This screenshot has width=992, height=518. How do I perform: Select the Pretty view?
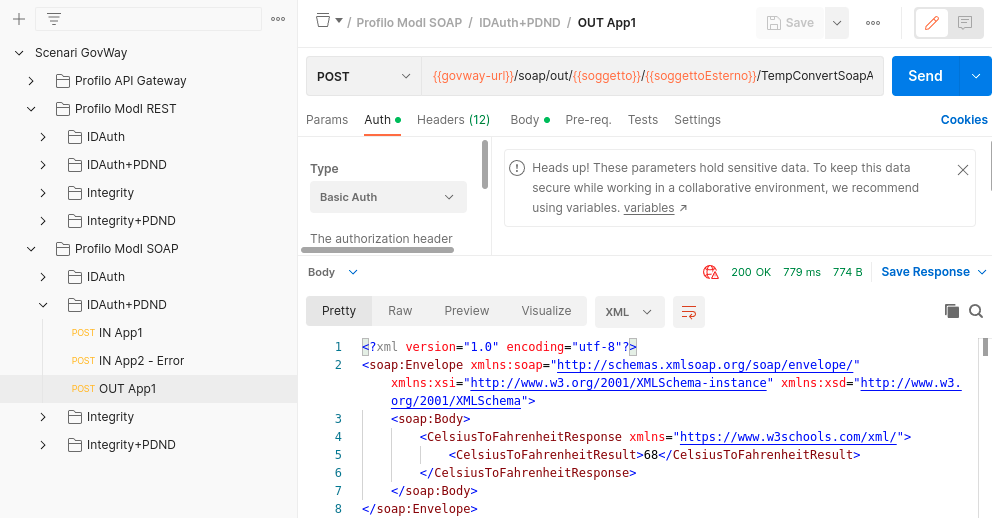(x=338, y=311)
